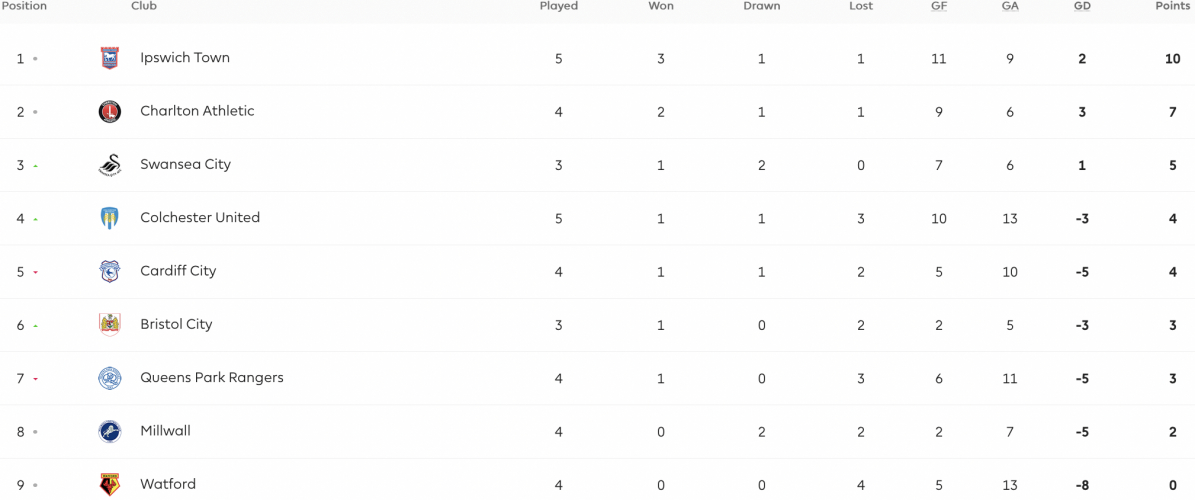Click the Ipswich Town club crest
The image size is (1195, 500).
point(110,59)
